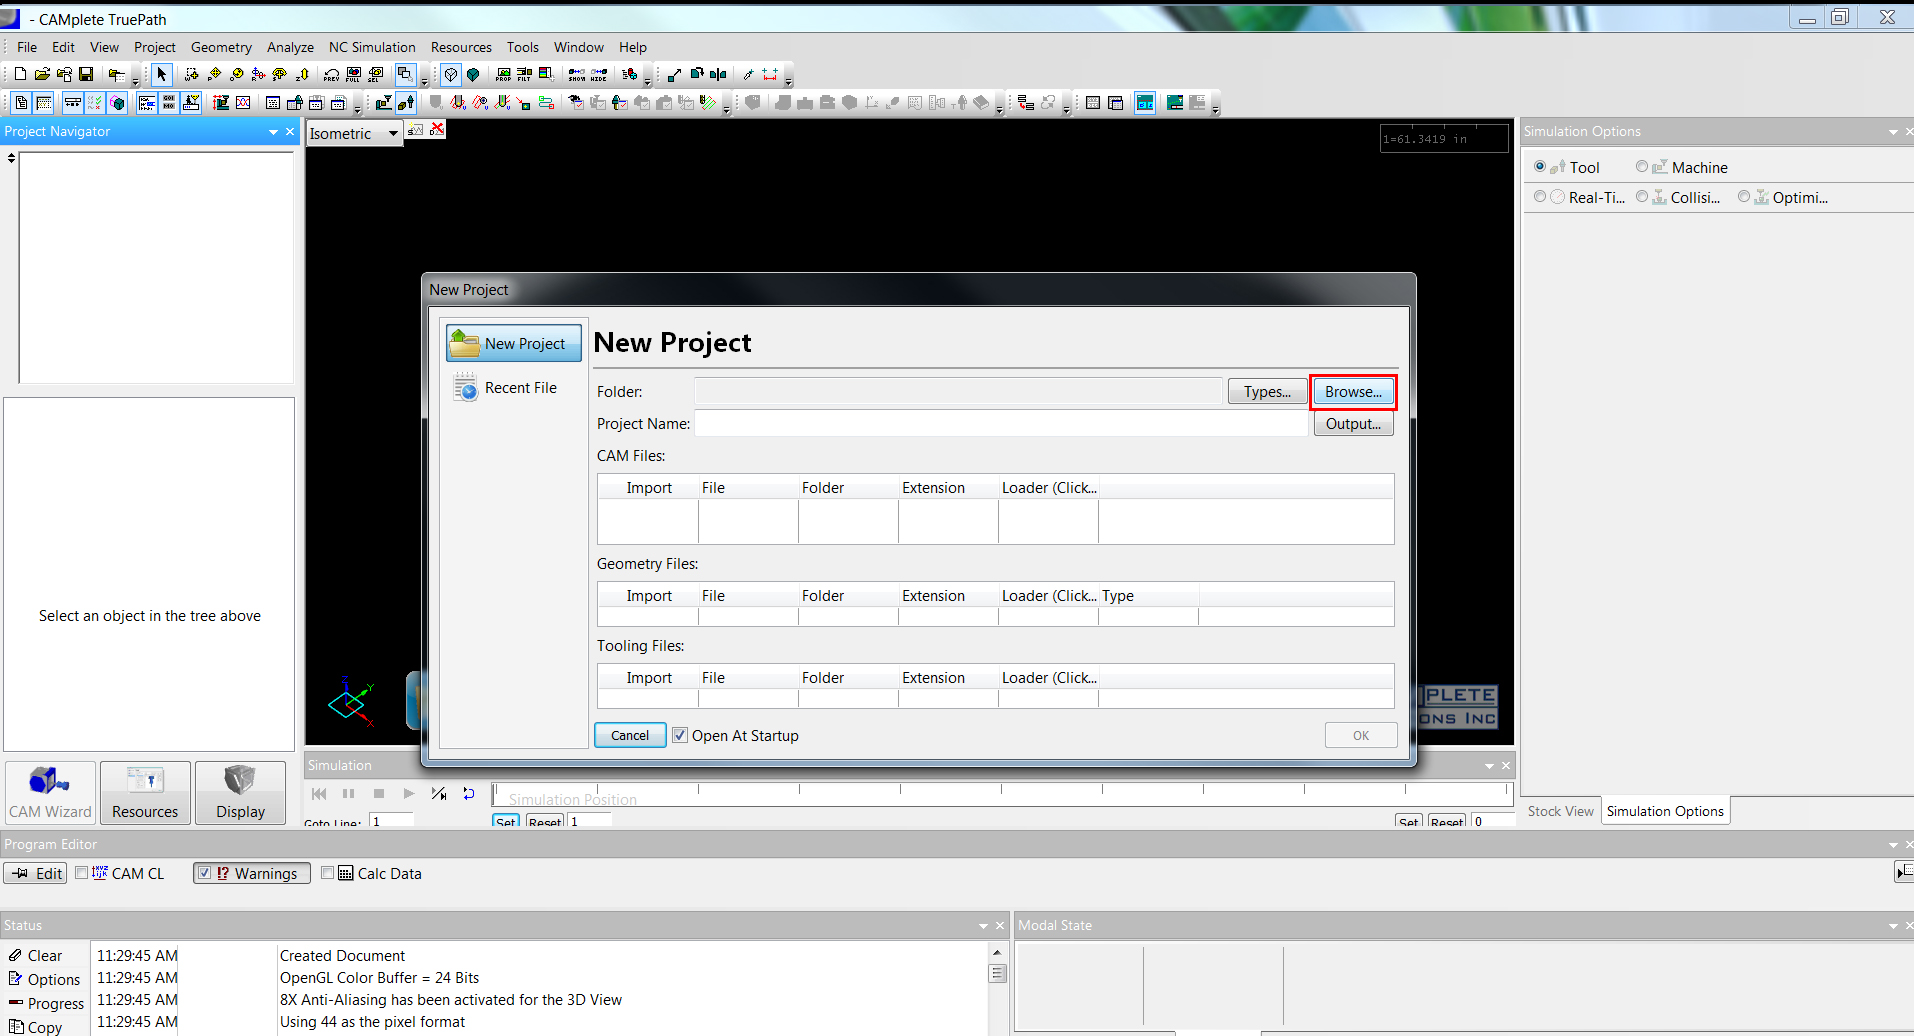Open the Simulation Options panel dropdown arrow
This screenshot has height=1036, width=1914.
coord(1893,132)
